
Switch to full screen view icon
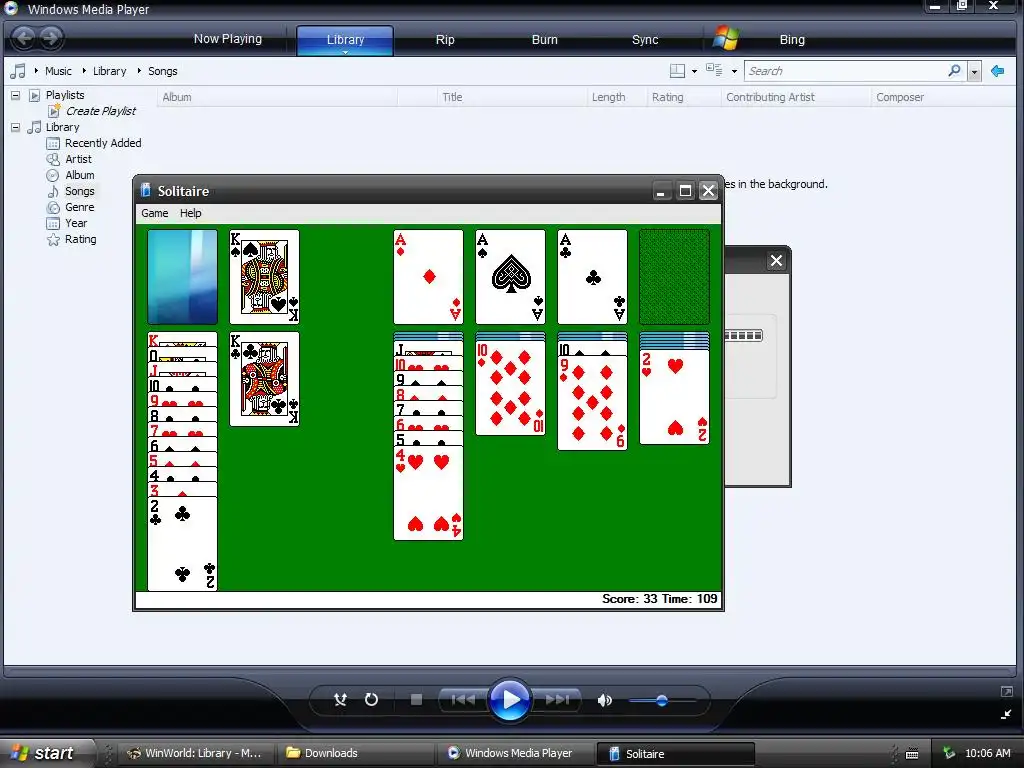1006,692
